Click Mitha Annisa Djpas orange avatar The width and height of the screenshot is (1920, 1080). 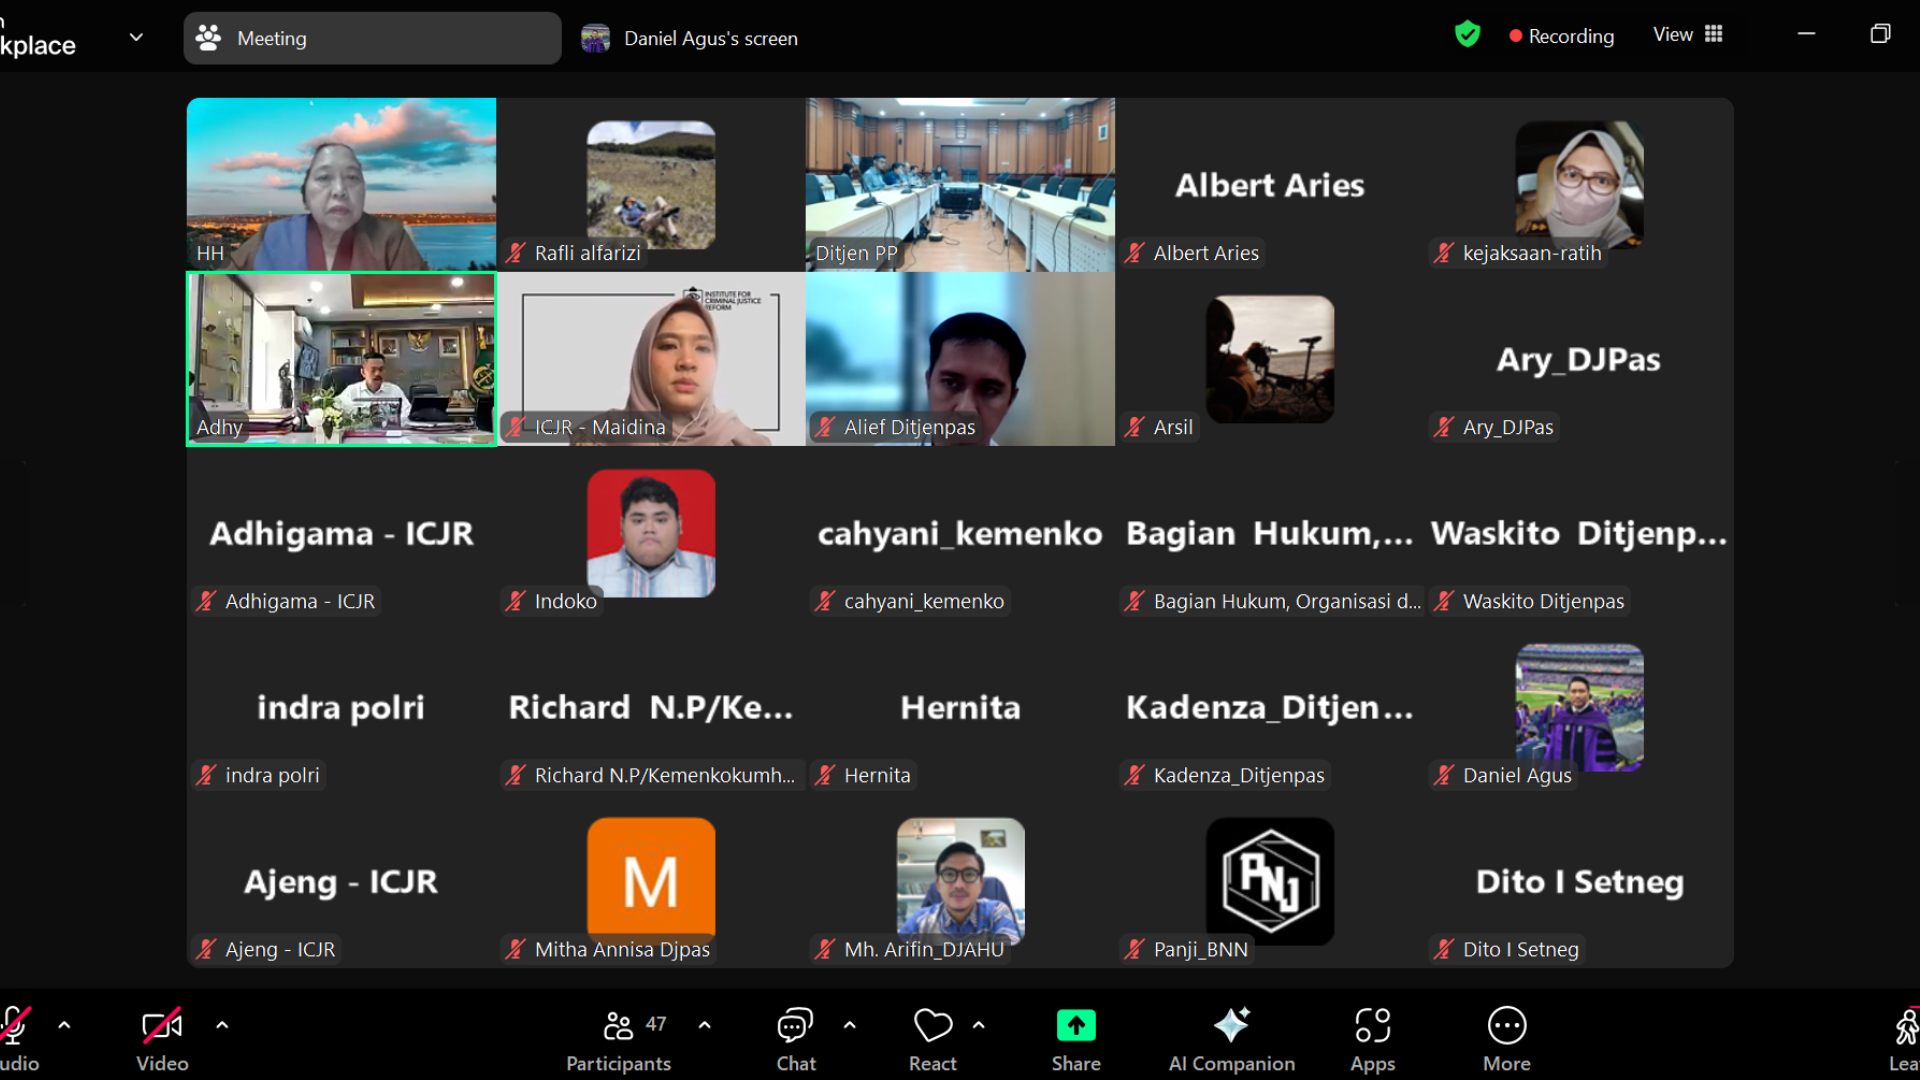click(651, 880)
